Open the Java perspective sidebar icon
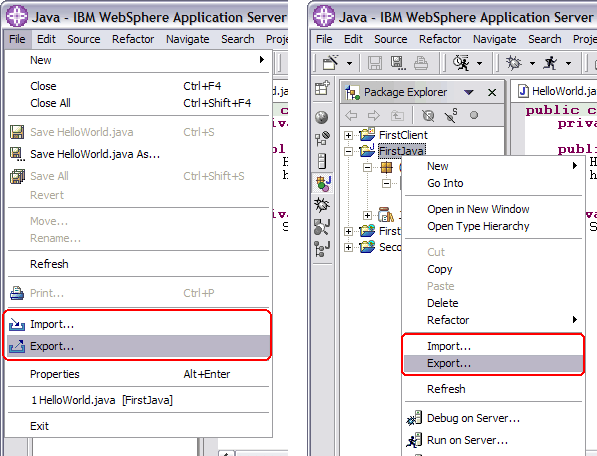 323,183
